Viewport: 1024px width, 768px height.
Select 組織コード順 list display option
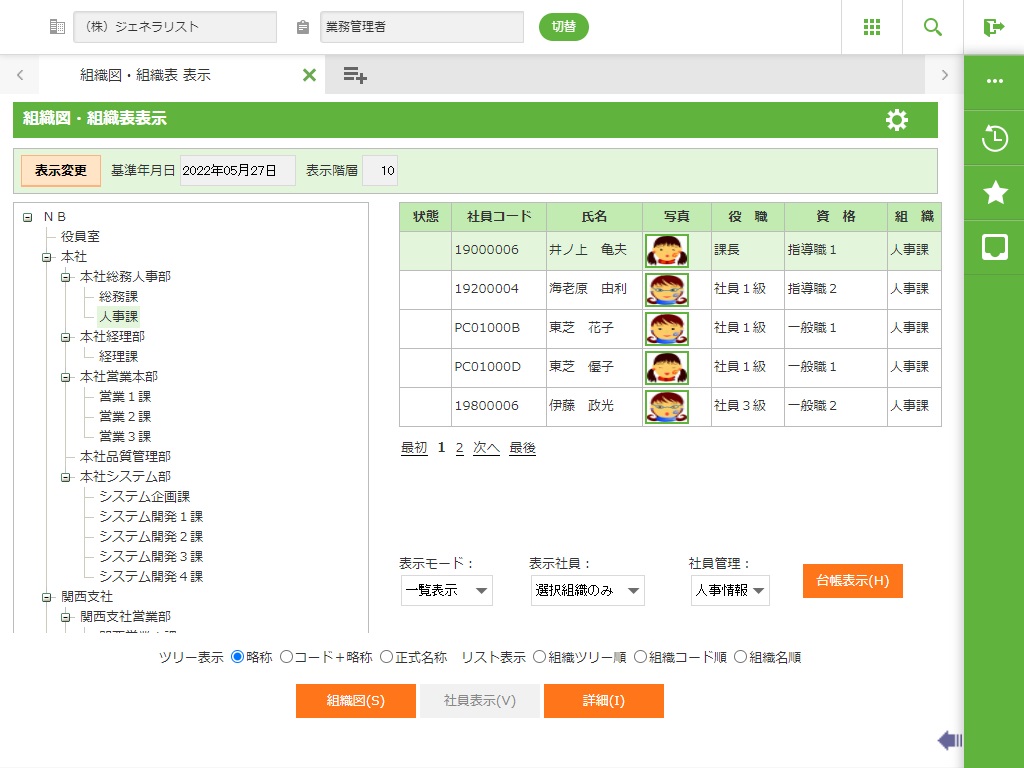[x=640, y=657]
